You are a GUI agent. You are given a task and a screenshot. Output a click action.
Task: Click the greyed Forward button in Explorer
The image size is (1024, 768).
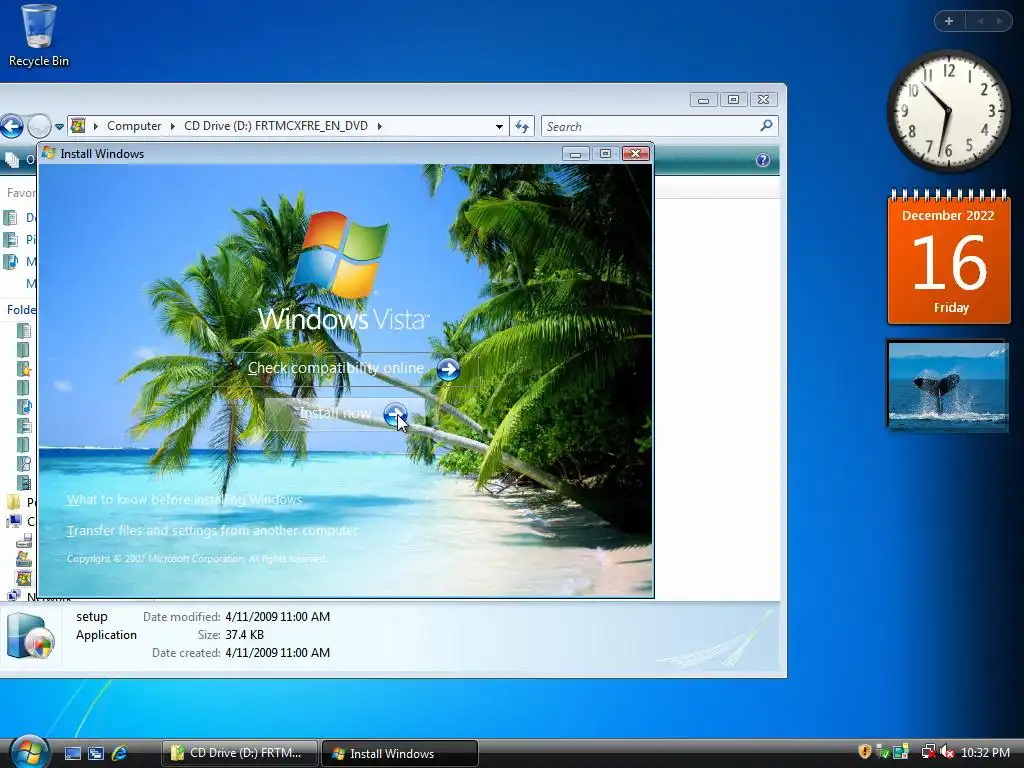tap(39, 126)
